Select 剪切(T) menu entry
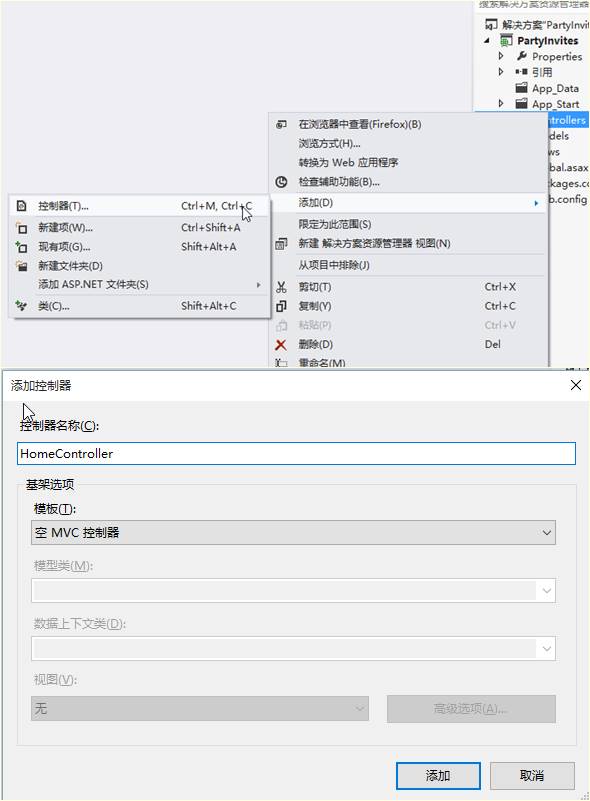 point(409,287)
